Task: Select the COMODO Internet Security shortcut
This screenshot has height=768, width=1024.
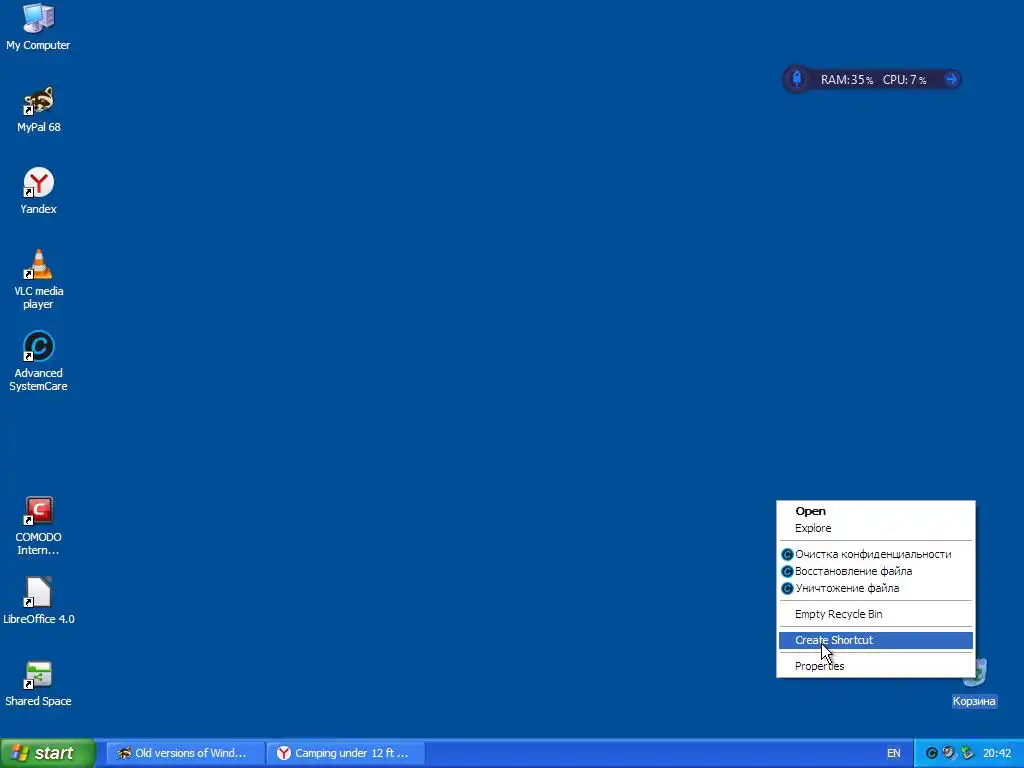Action: (39, 526)
